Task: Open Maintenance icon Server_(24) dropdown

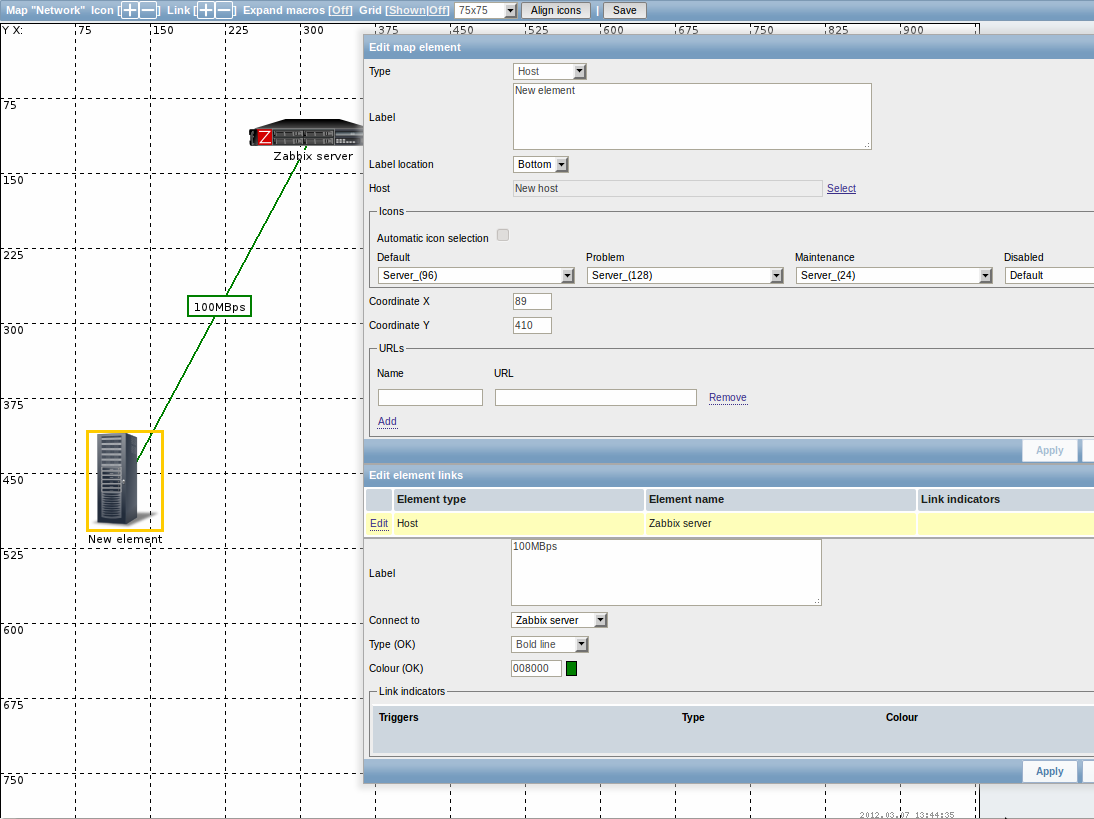Action: 894,276
